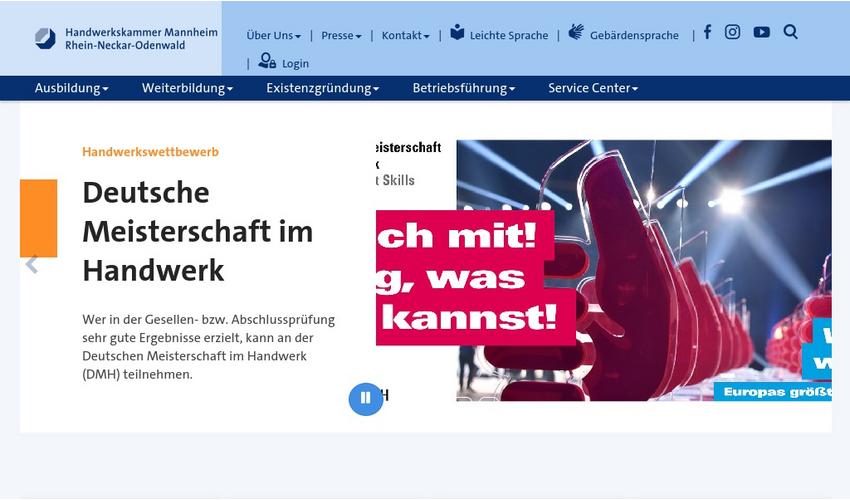
Task: Open the Facebook page icon
Action: point(707,32)
